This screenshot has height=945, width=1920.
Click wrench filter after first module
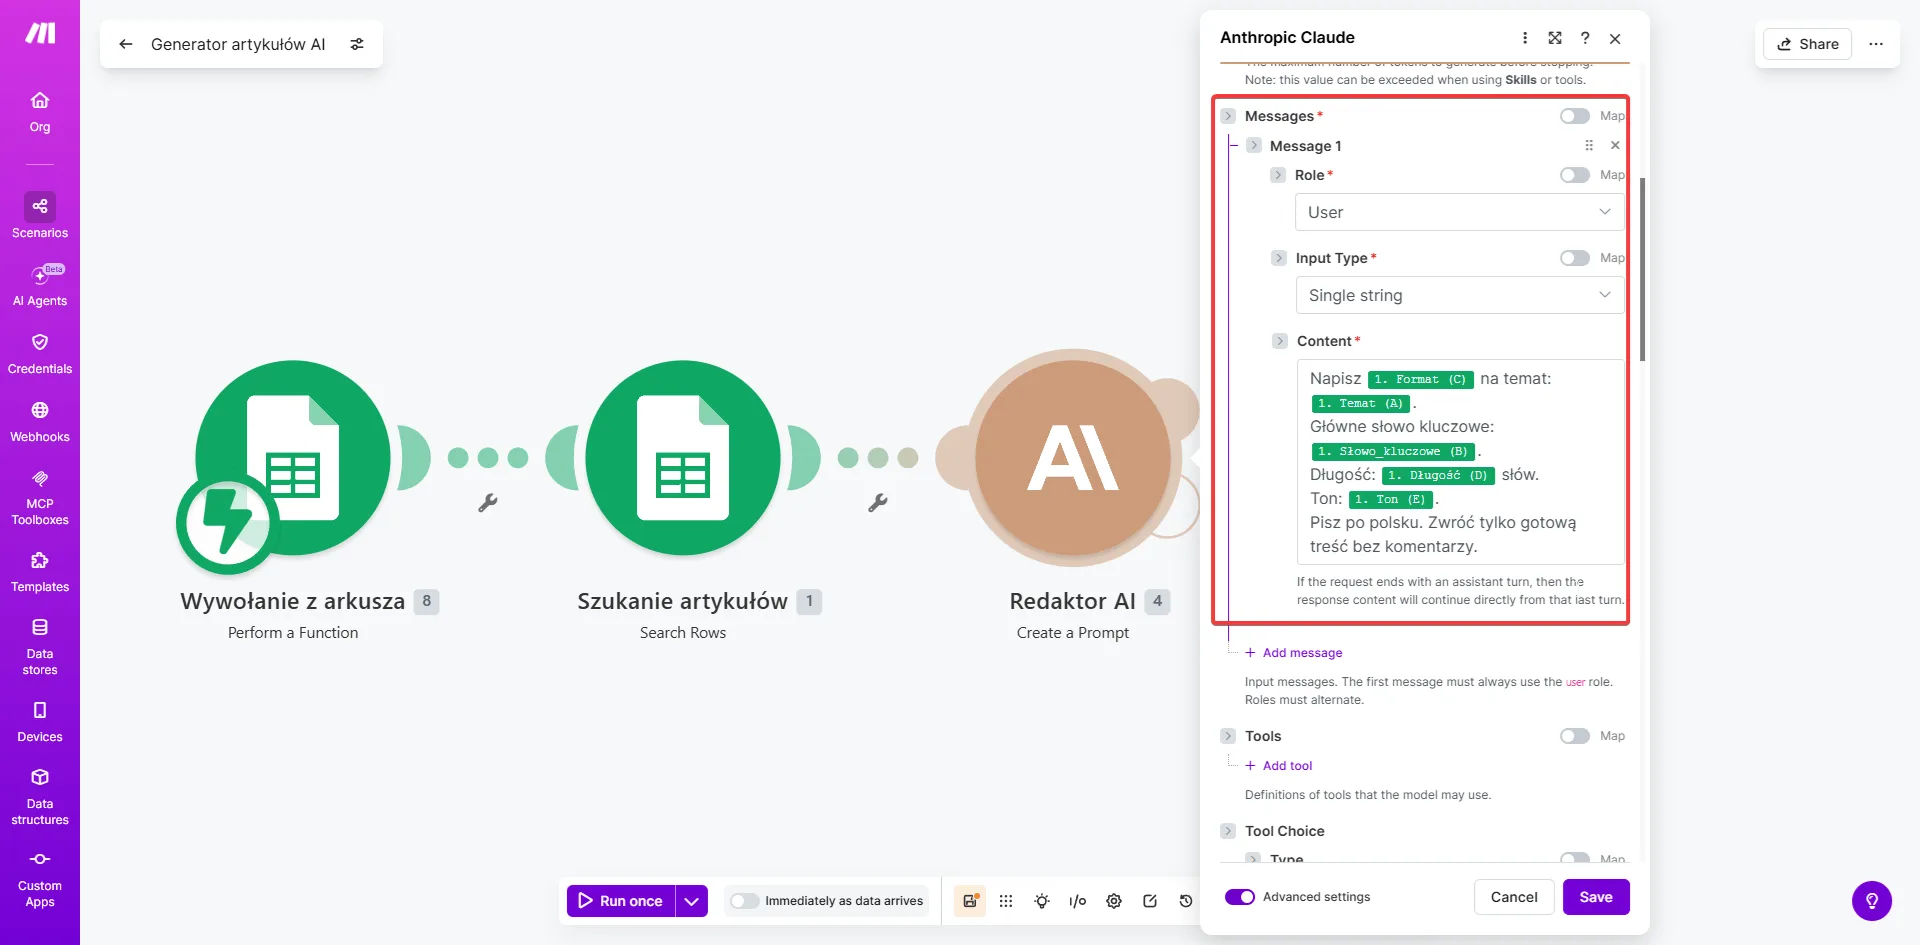[x=488, y=503]
